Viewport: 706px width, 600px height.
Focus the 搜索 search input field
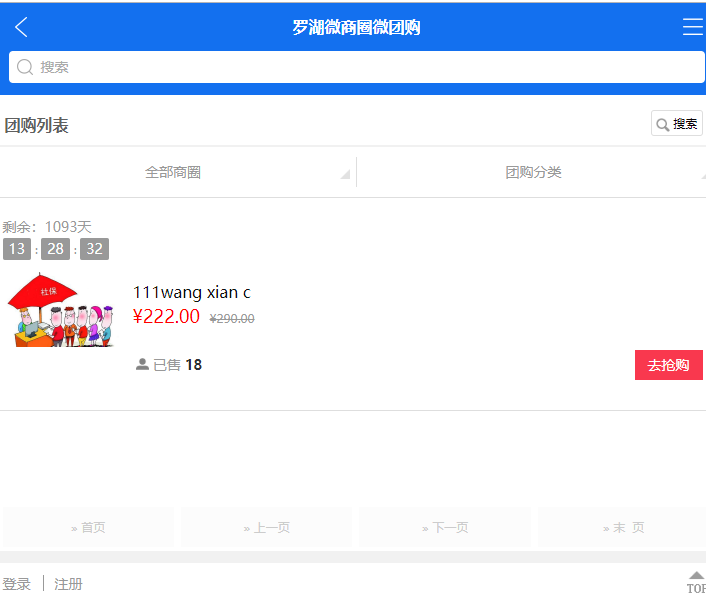coord(357,67)
